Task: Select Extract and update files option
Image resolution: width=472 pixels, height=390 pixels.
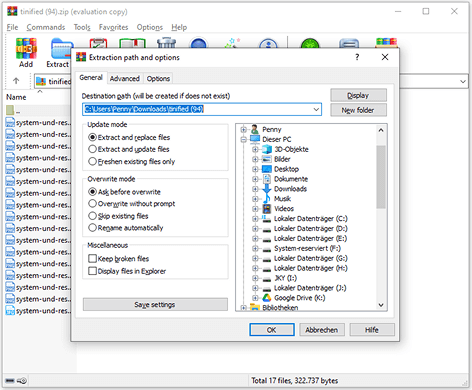Action: click(129, 149)
